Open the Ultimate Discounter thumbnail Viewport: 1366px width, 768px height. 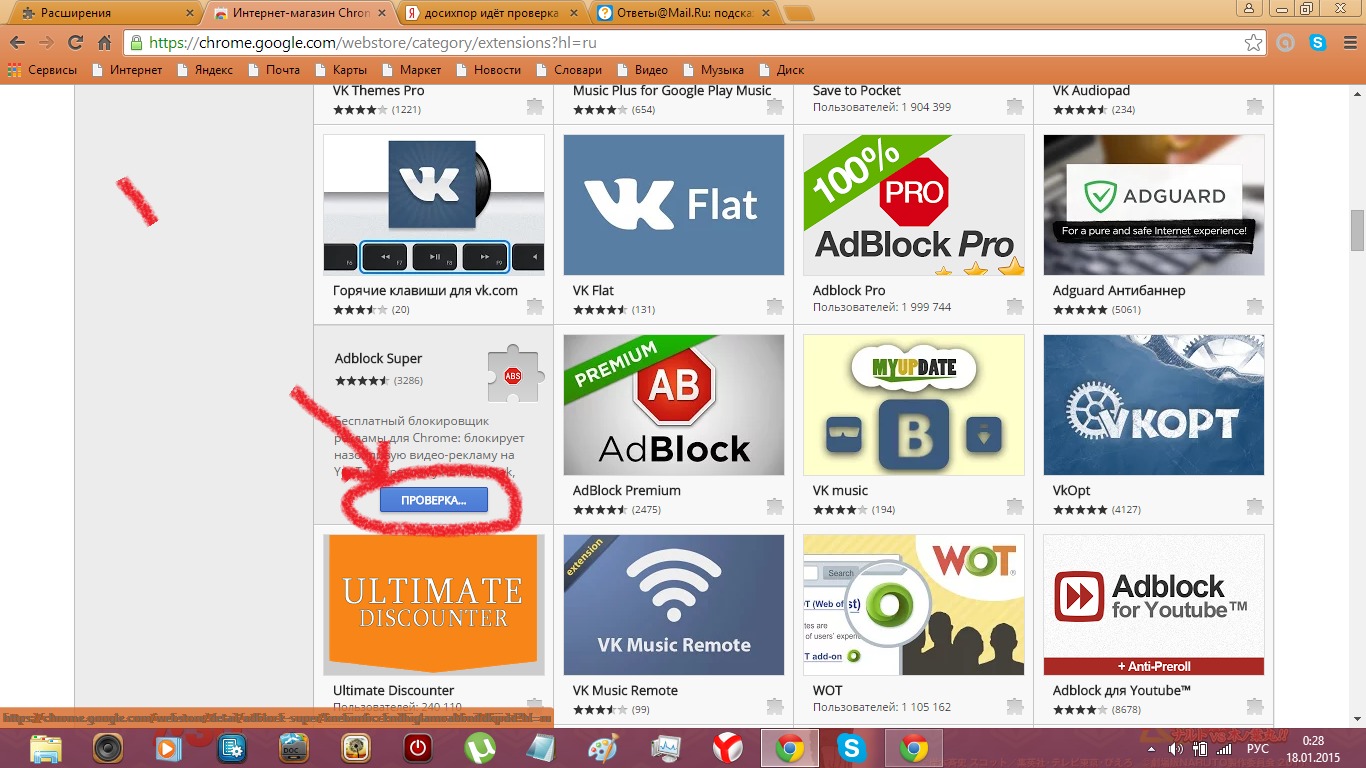(x=434, y=605)
